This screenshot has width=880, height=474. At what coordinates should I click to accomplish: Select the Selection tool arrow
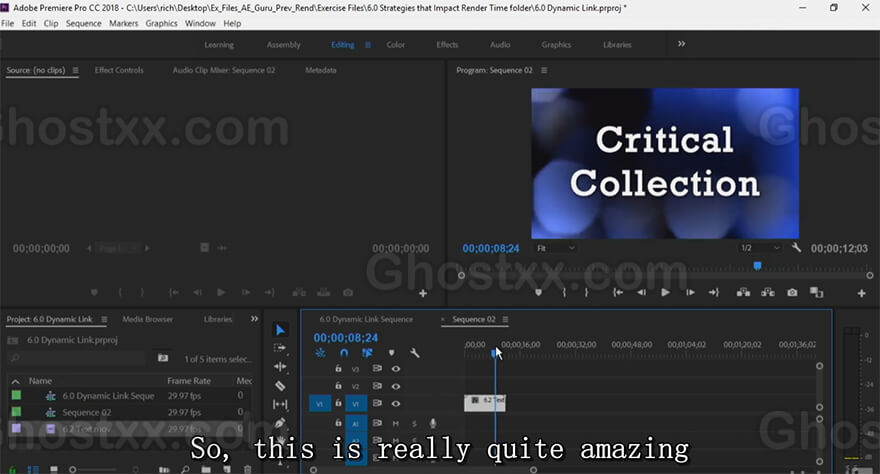tap(280, 330)
